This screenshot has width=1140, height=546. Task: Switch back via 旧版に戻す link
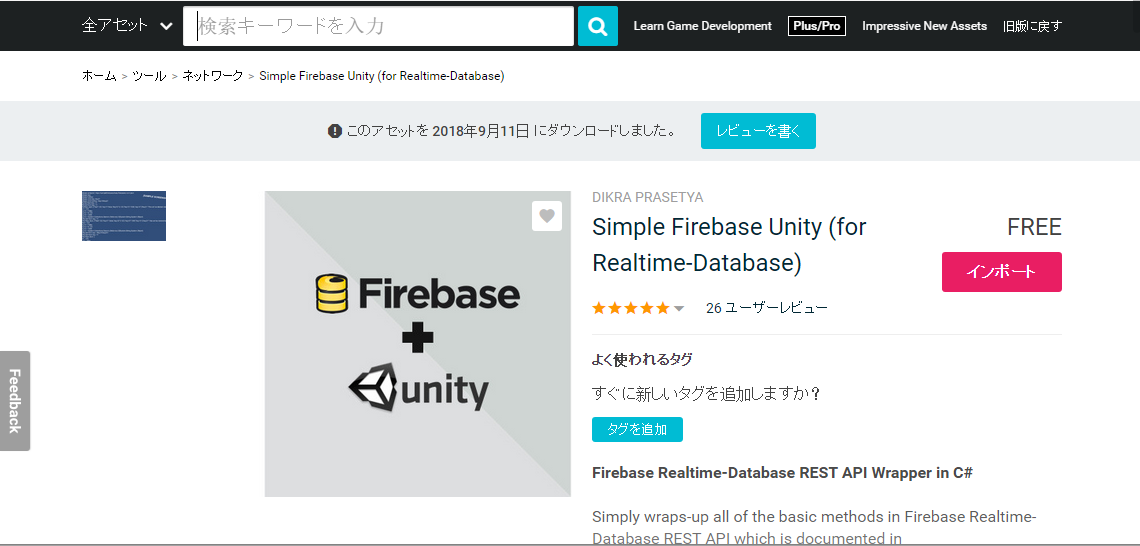point(1032,26)
